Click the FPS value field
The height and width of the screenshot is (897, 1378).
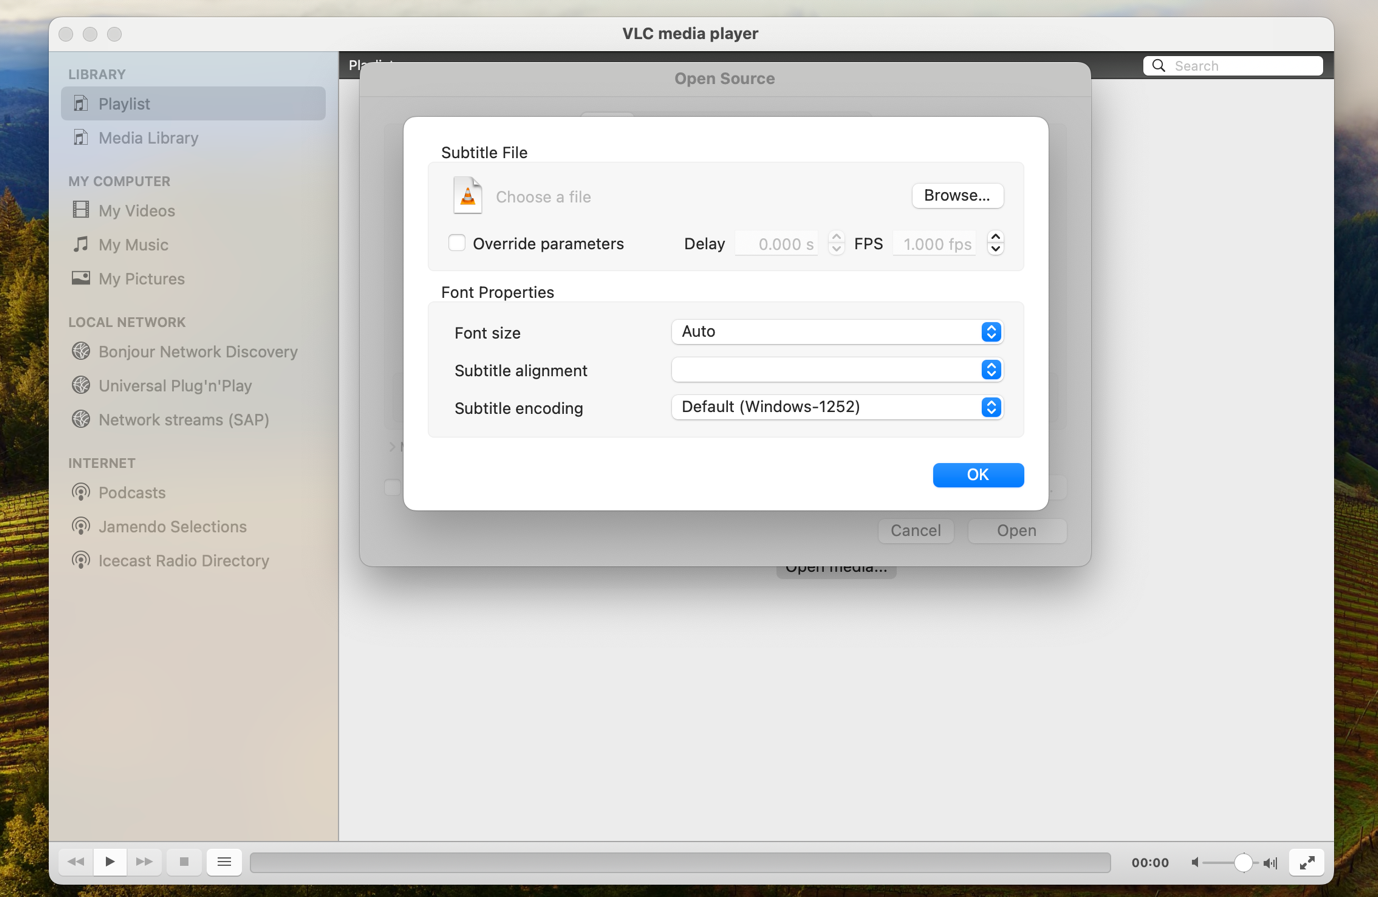[935, 244]
